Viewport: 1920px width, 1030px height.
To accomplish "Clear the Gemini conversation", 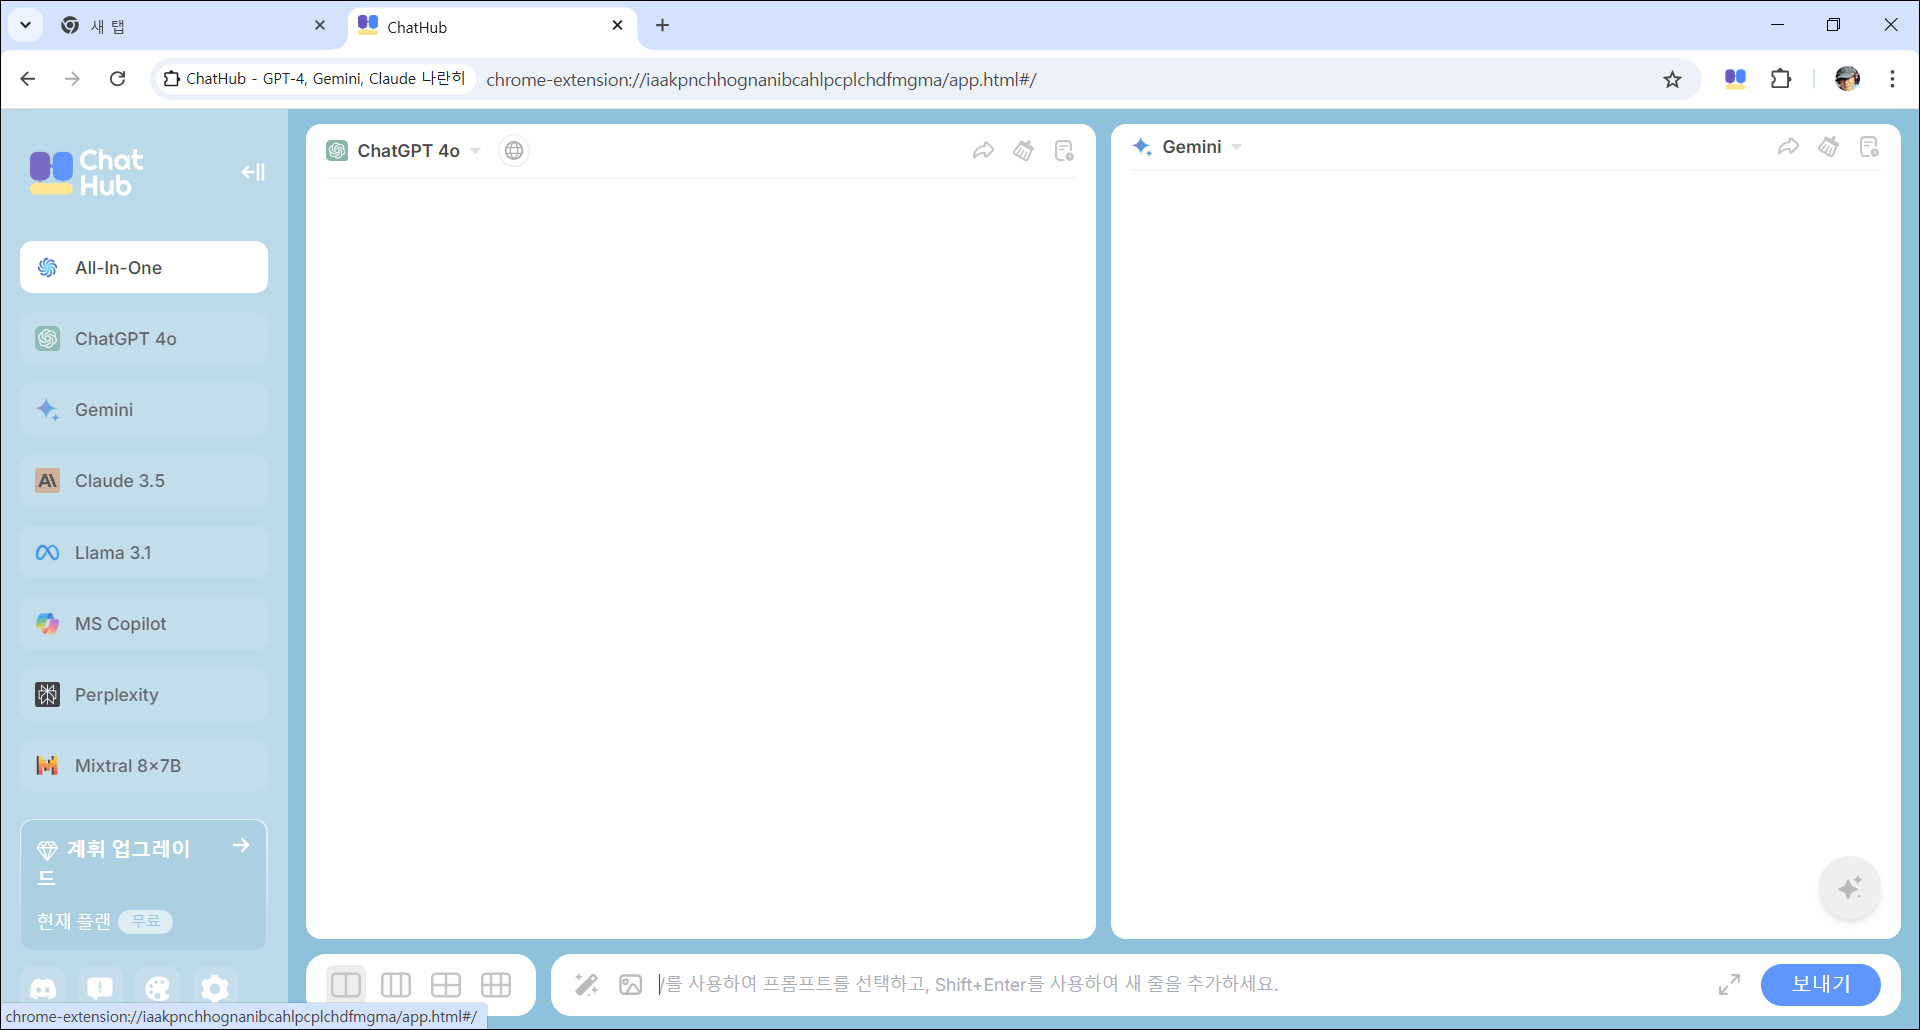I will pyautogui.click(x=1828, y=147).
